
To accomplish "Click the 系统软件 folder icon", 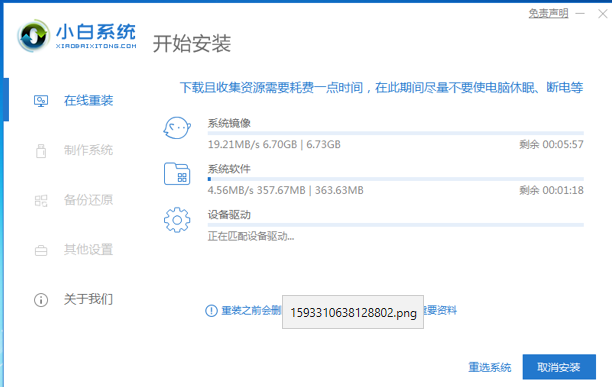I will pos(177,174).
